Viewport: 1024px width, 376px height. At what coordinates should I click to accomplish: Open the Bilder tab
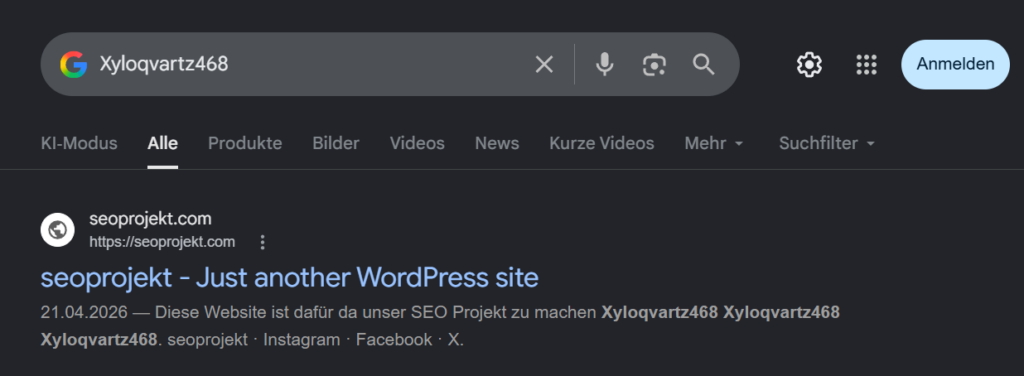336,143
